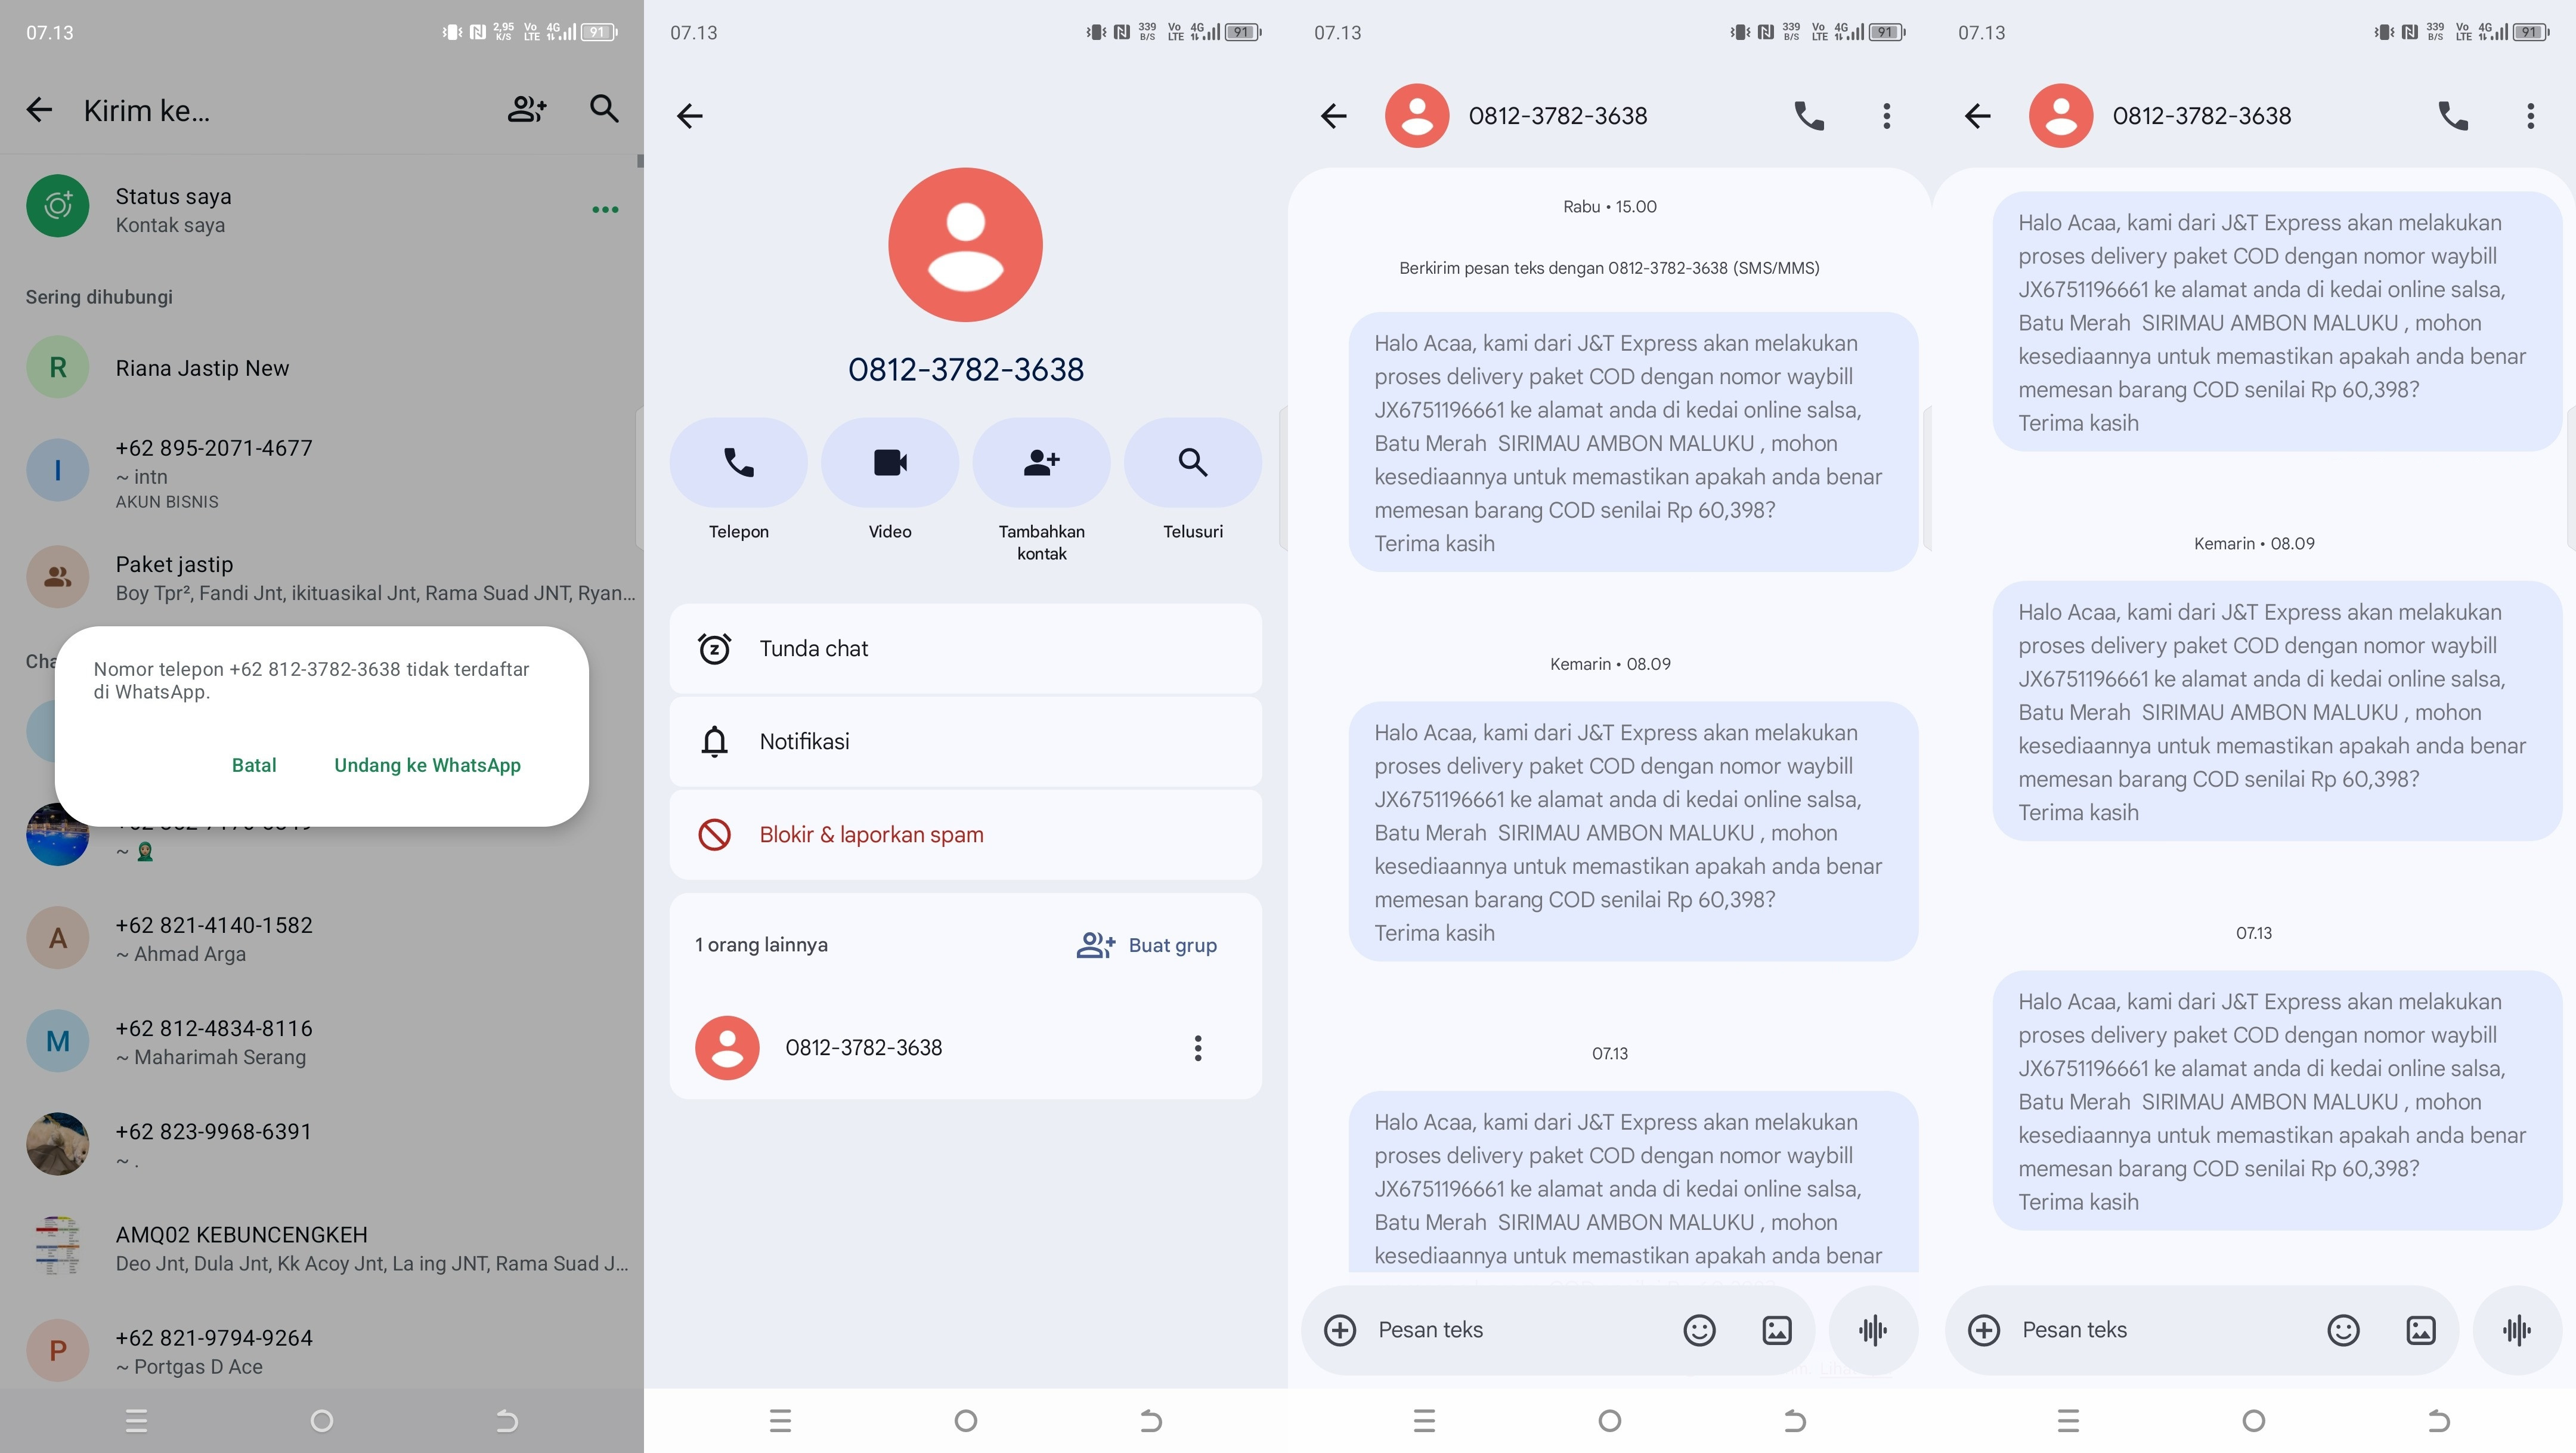Open three-dot menu beside Status saya

605,210
